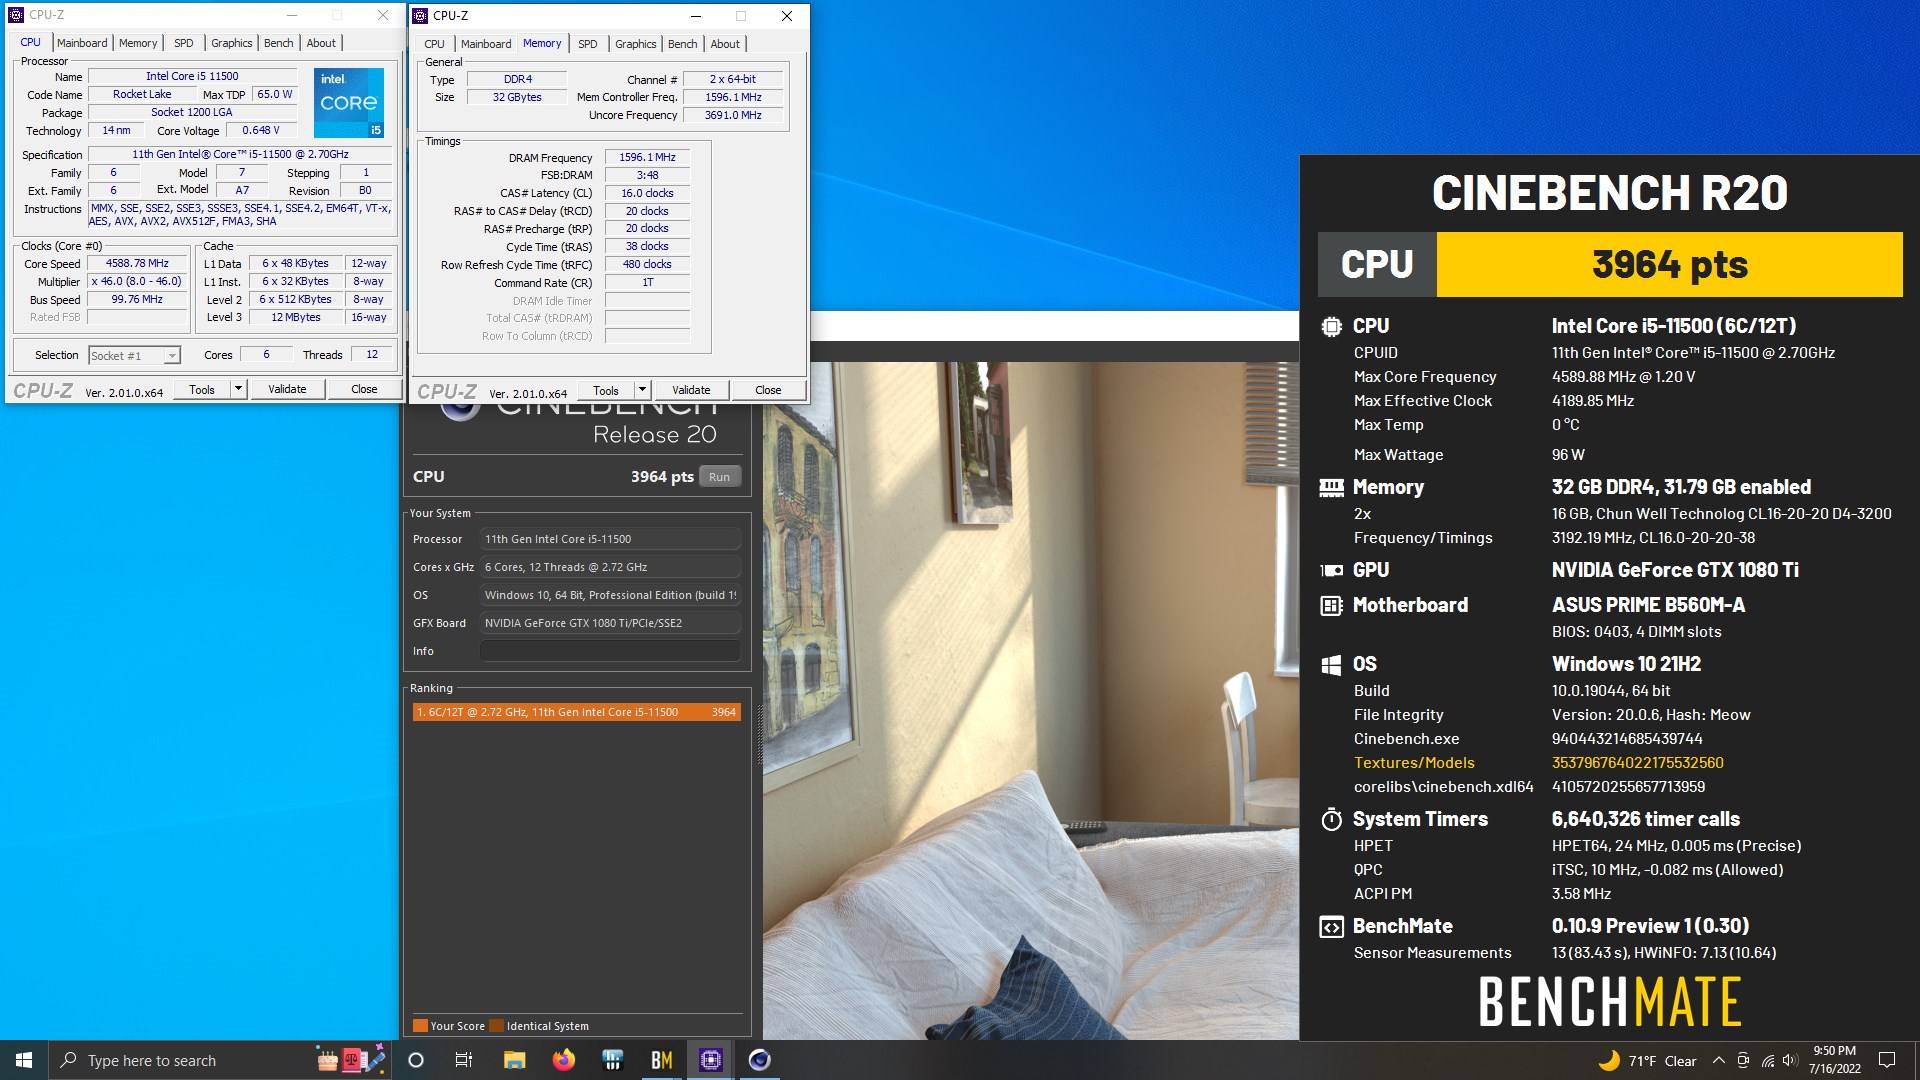Click Tools button in left CPU-Z window
The width and height of the screenshot is (1920, 1080).
(x=202, y=389)
